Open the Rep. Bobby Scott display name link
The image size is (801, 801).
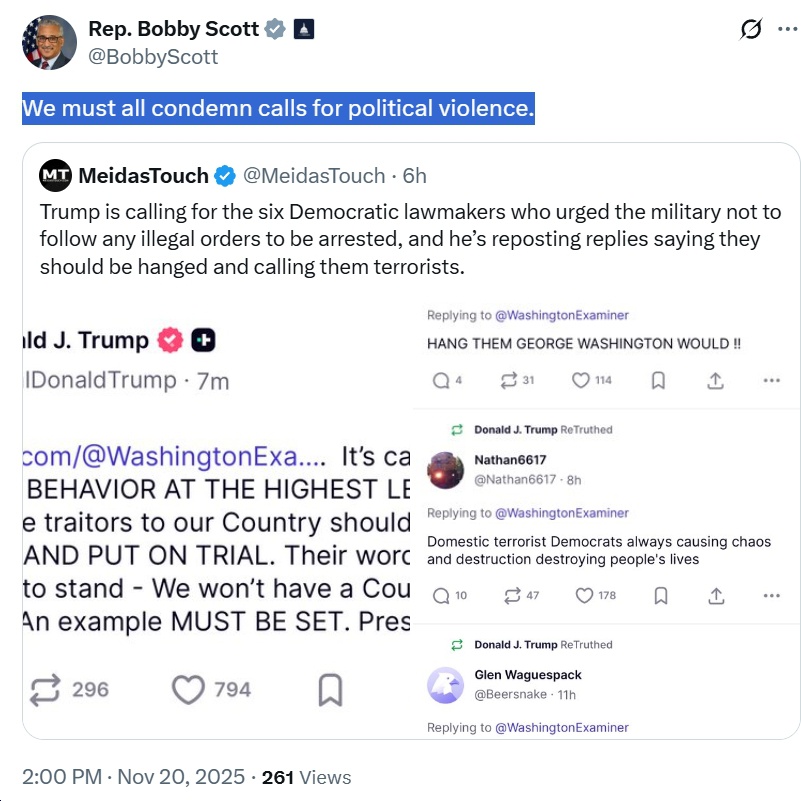[x=174, y=30]
